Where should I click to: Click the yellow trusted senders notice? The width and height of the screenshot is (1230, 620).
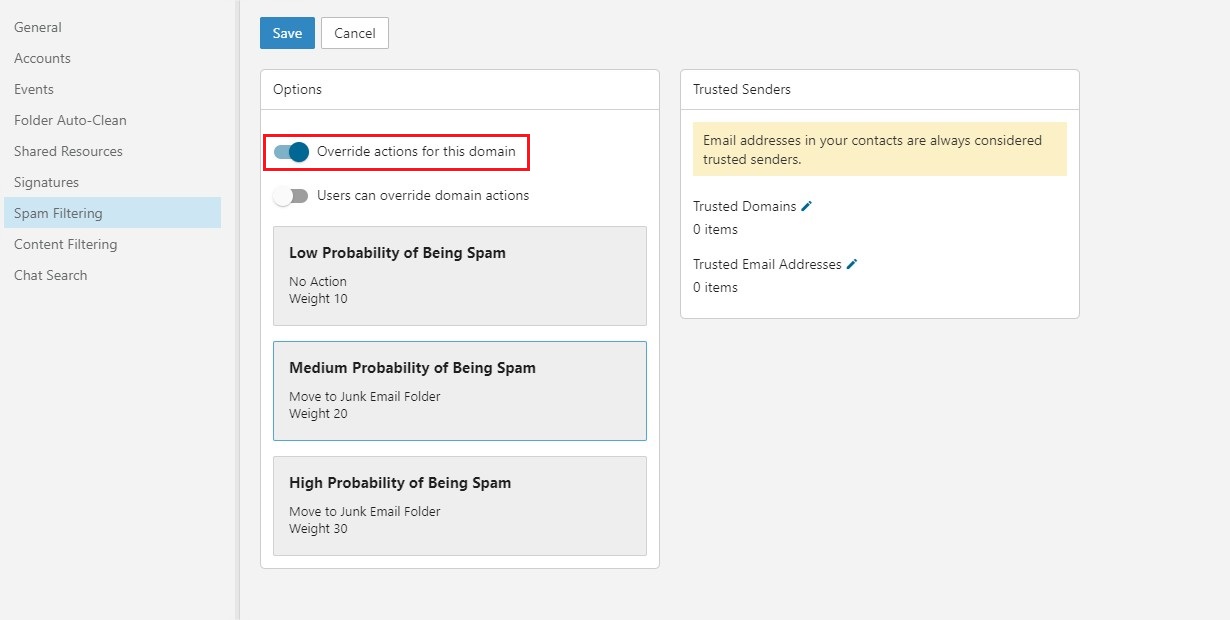tap(880, 149)
